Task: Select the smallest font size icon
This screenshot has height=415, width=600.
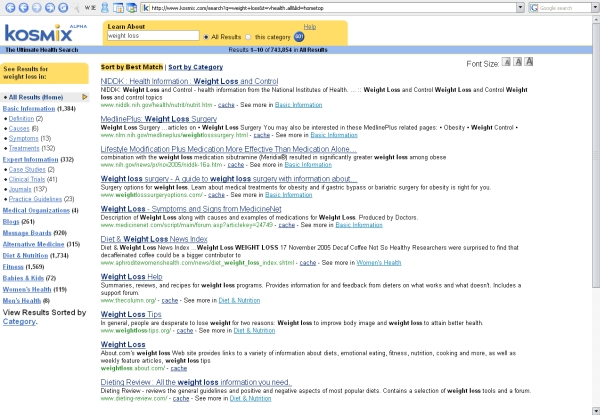Action: (504, 62)
